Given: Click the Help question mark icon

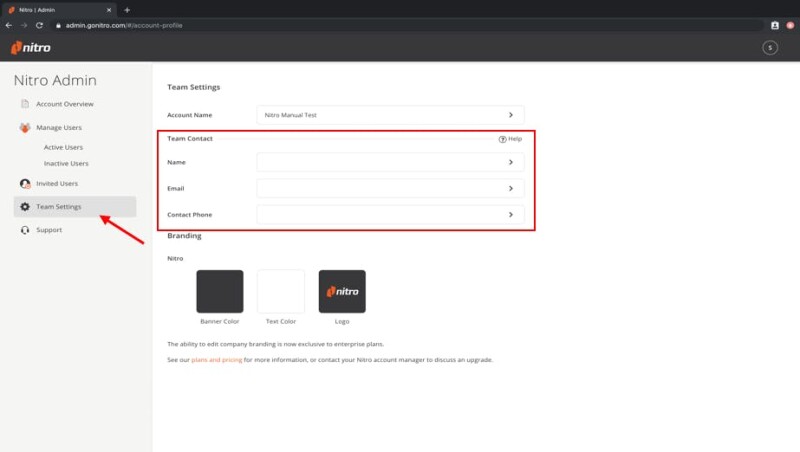Looking at the screenshot, I should click(502, 139).
